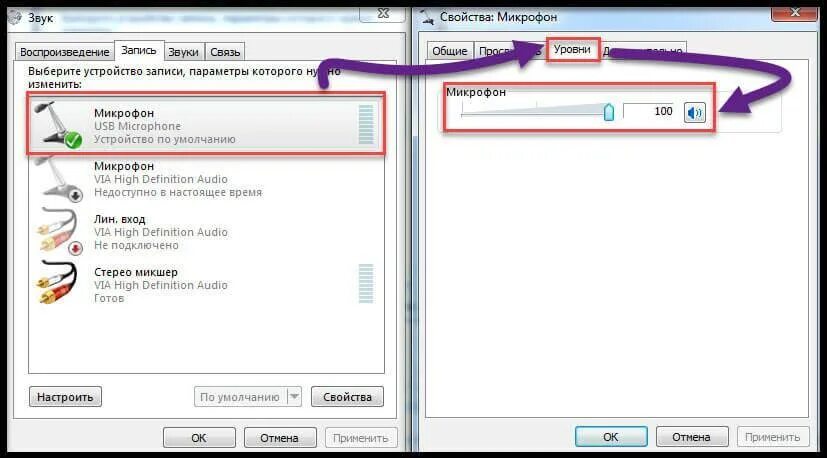Click the Свойства: Микрофон title bar icon
This screenshot has width=827, height=458.
coord(429,17)
